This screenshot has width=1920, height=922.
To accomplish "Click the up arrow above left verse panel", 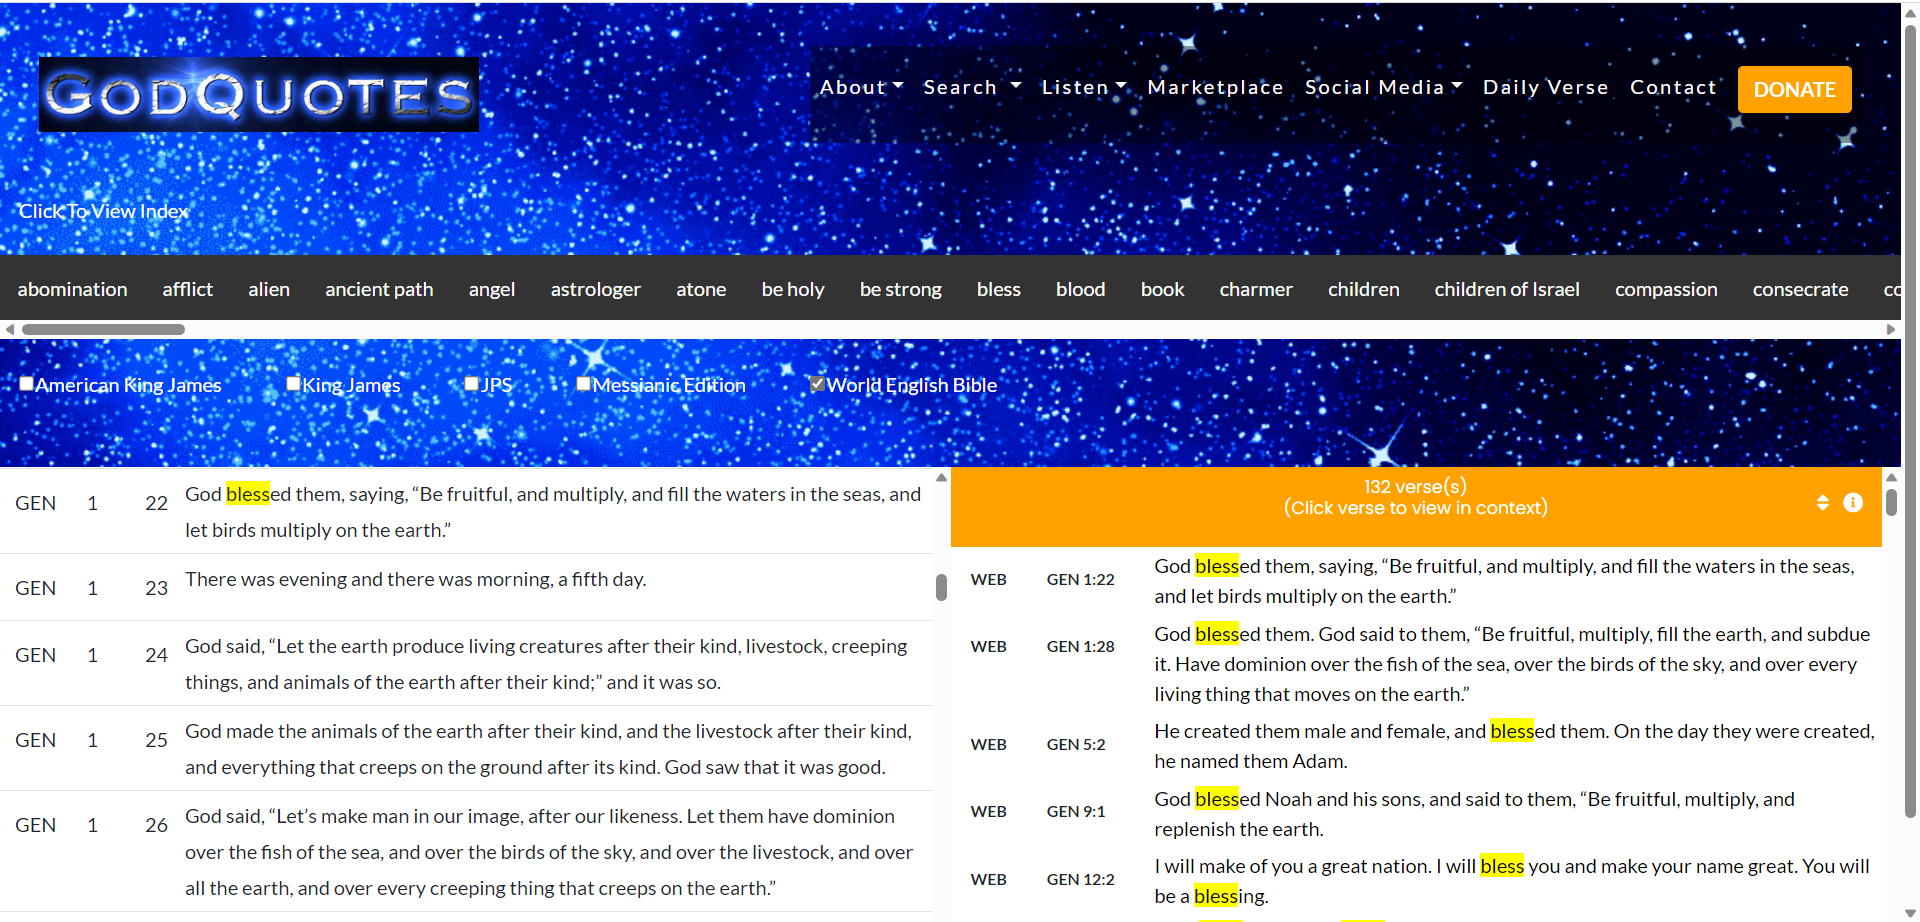I will click(941, 478).
